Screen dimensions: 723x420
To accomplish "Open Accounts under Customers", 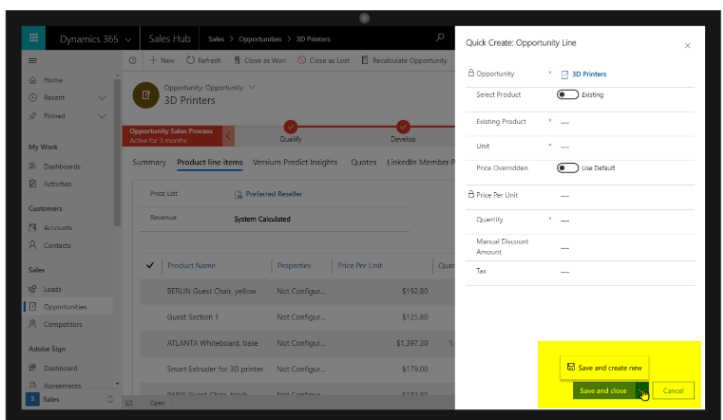I will (x=58, y=227).
